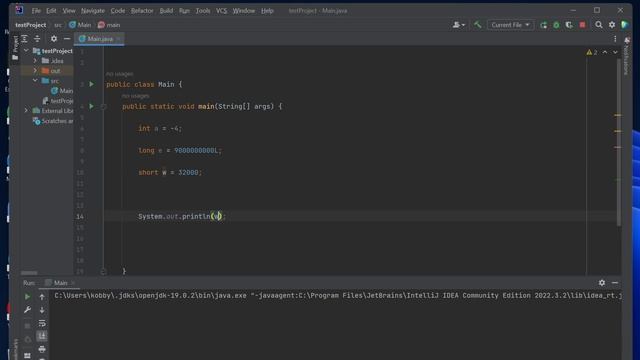The height and width of the screenshot is (360, 640).
Task: Toggle soft-wrap in Run console
Action: 42,323
